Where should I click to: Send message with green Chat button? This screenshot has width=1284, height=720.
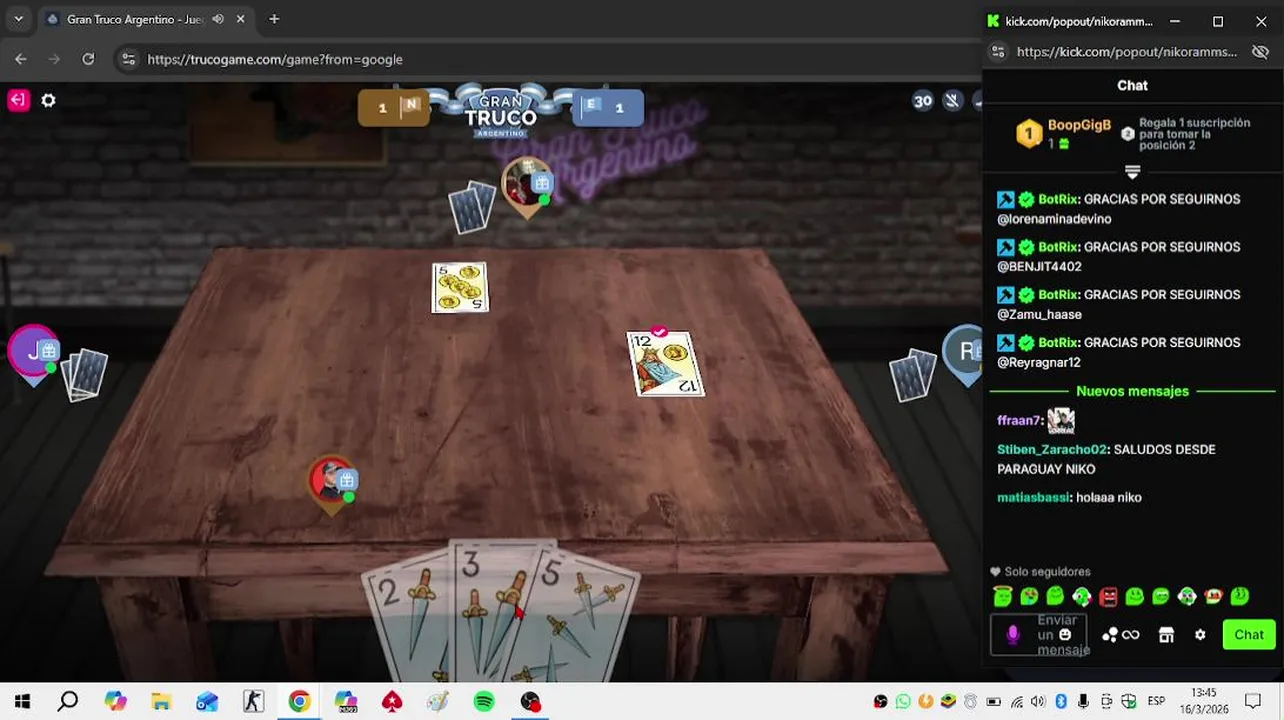1249,635
